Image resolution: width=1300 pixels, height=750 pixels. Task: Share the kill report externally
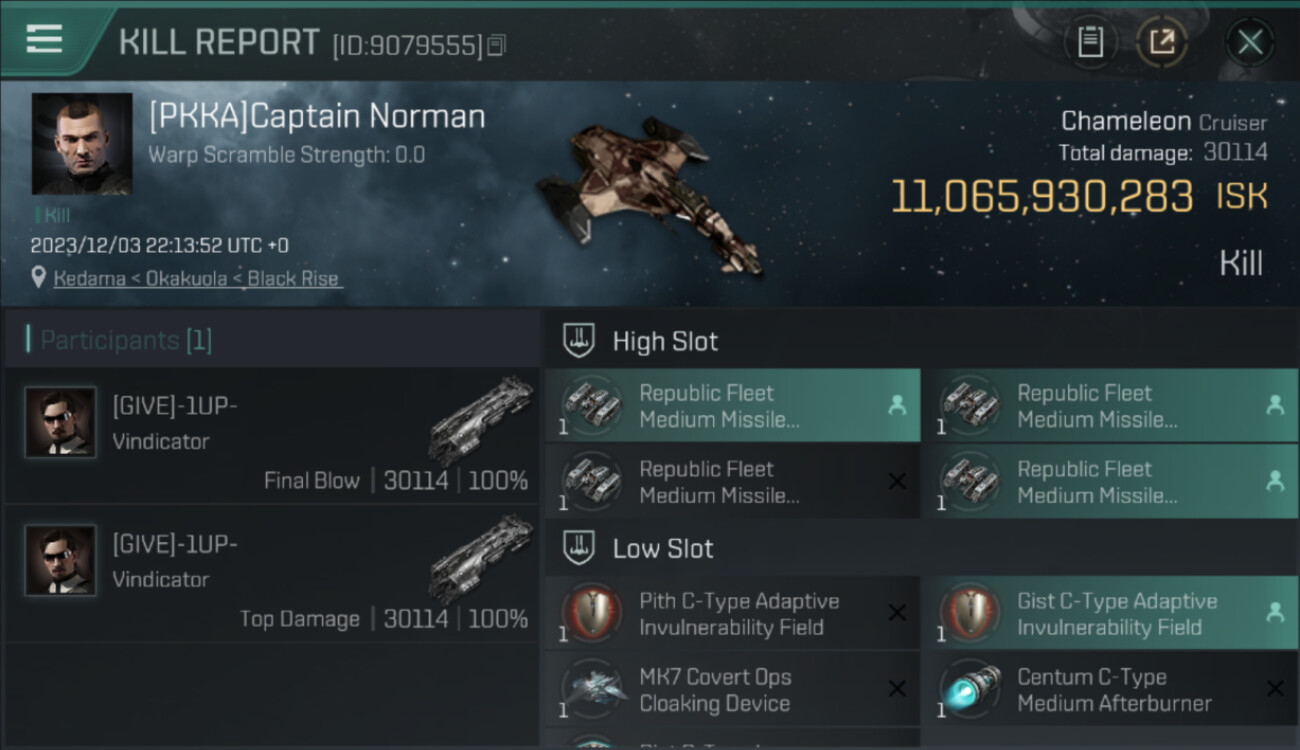point(1161,42)
